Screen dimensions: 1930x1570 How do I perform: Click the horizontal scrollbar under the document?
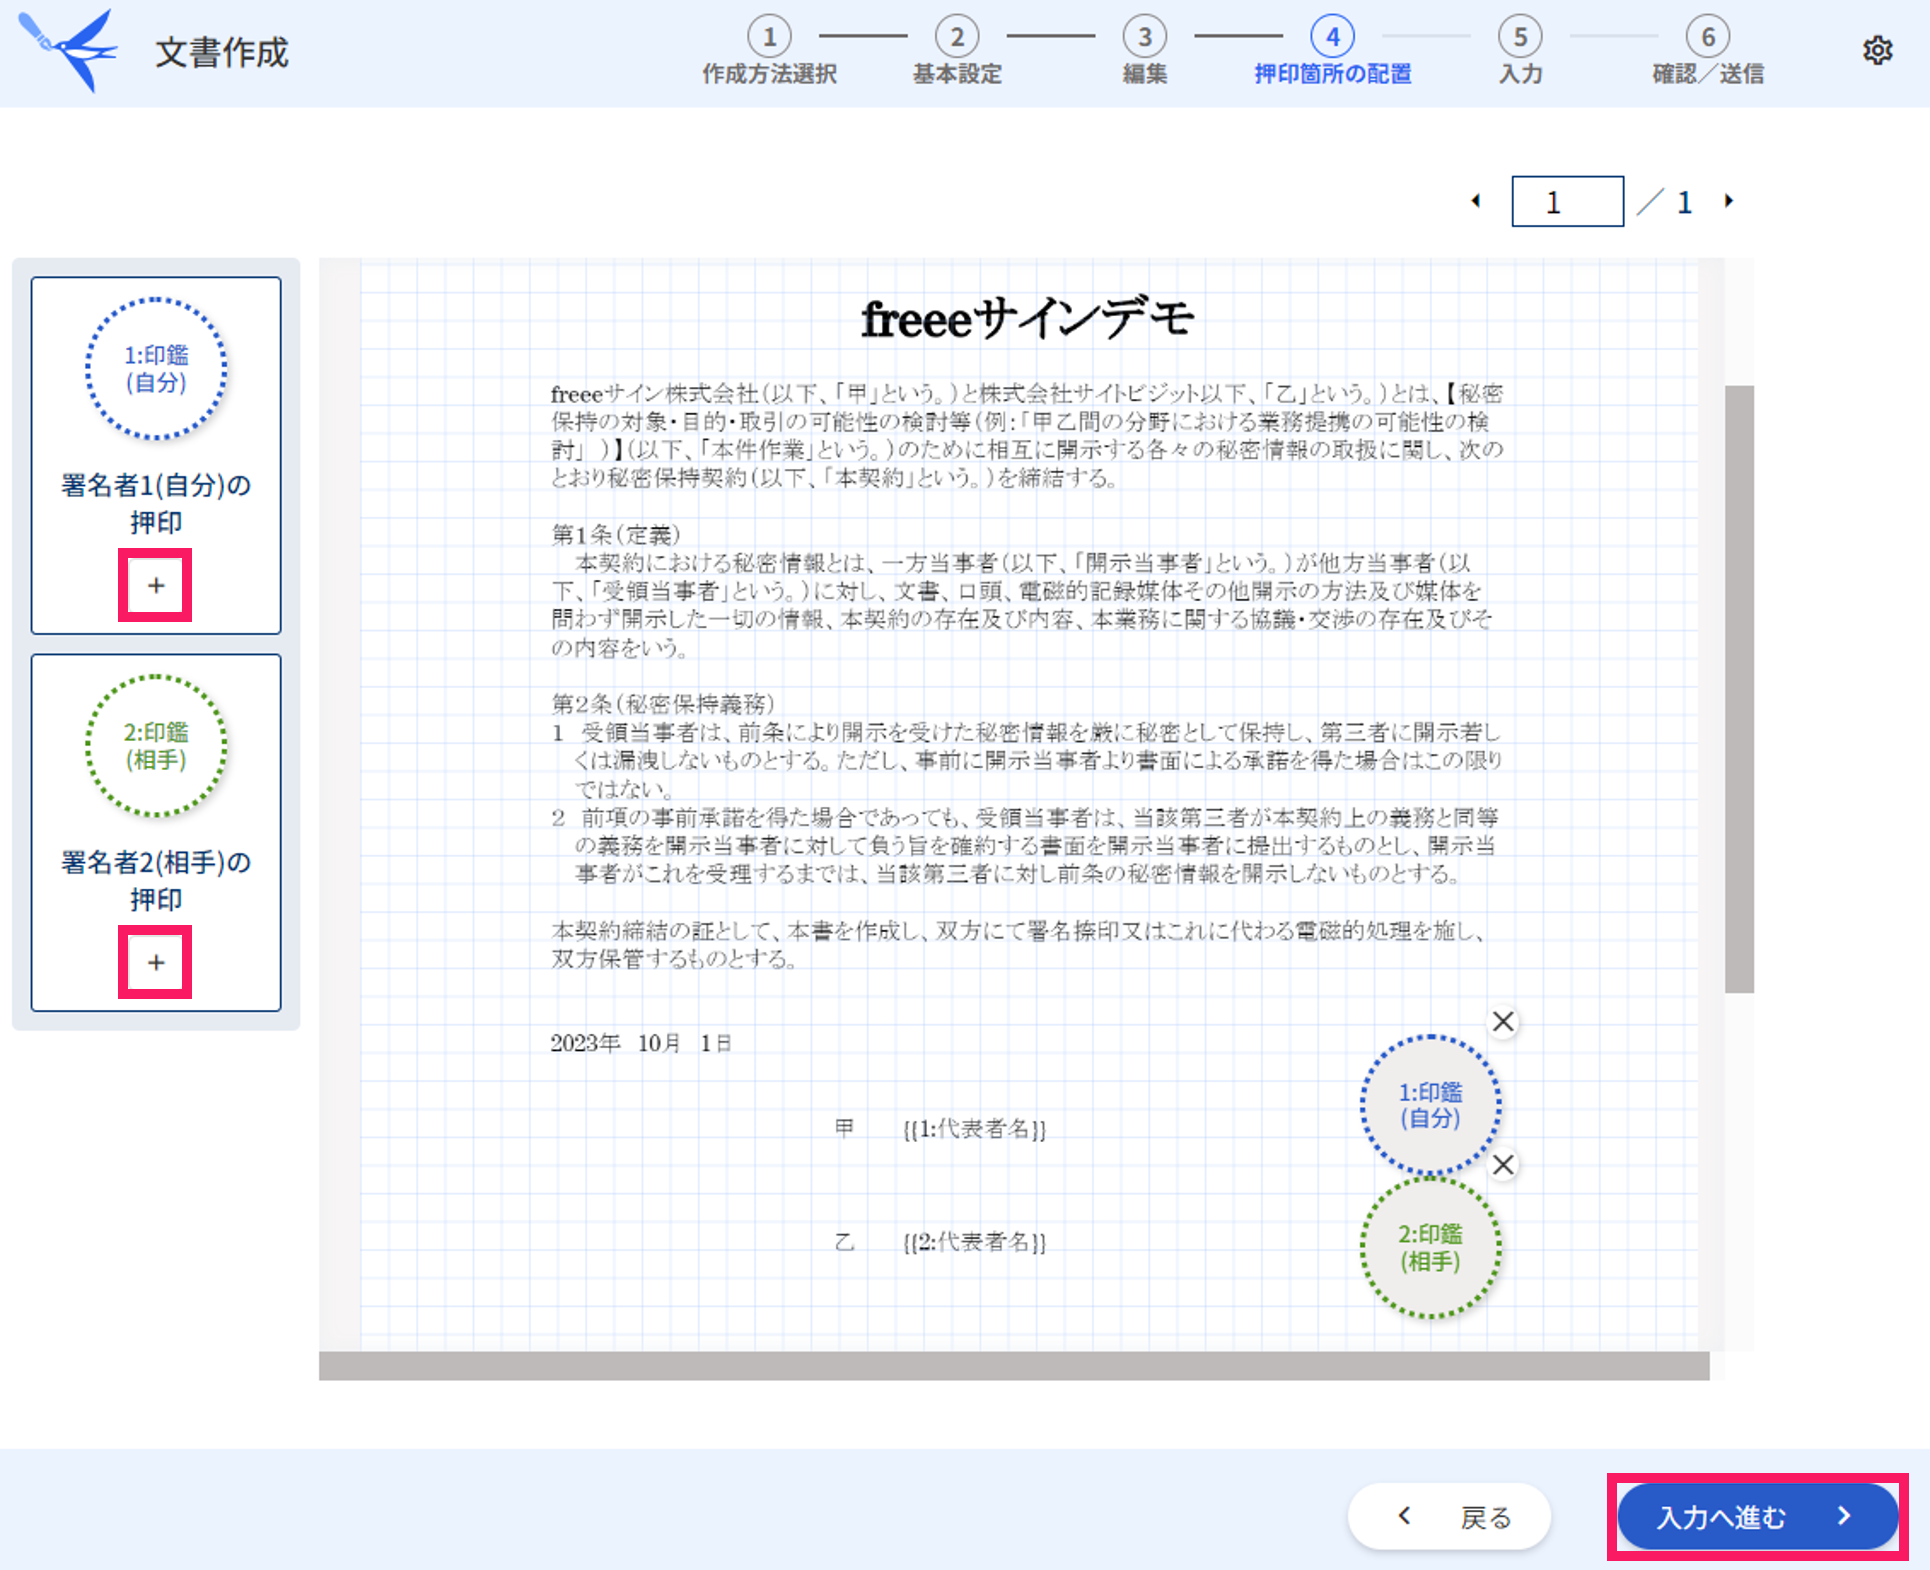coord(1014,1365)
